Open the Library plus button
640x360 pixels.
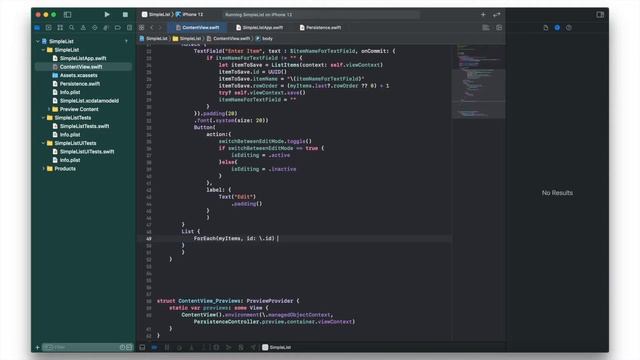[483, 14]
